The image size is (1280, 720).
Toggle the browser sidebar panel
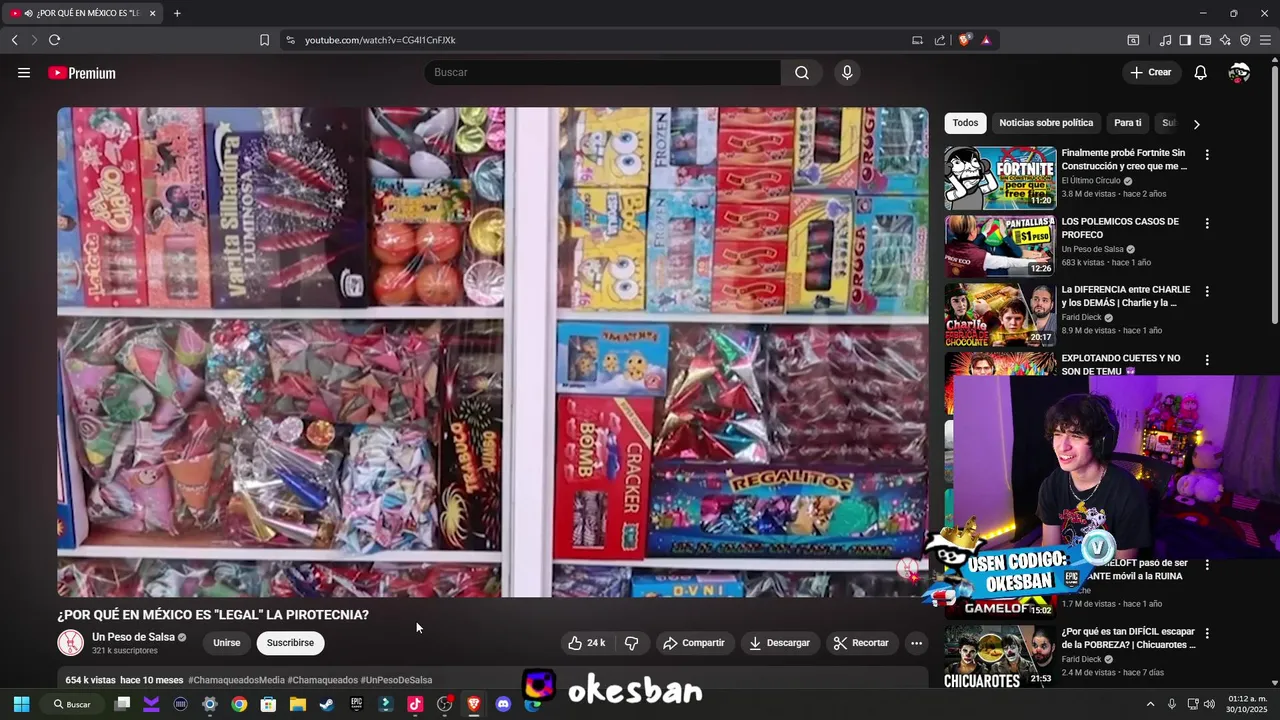tap(1185, 40)
